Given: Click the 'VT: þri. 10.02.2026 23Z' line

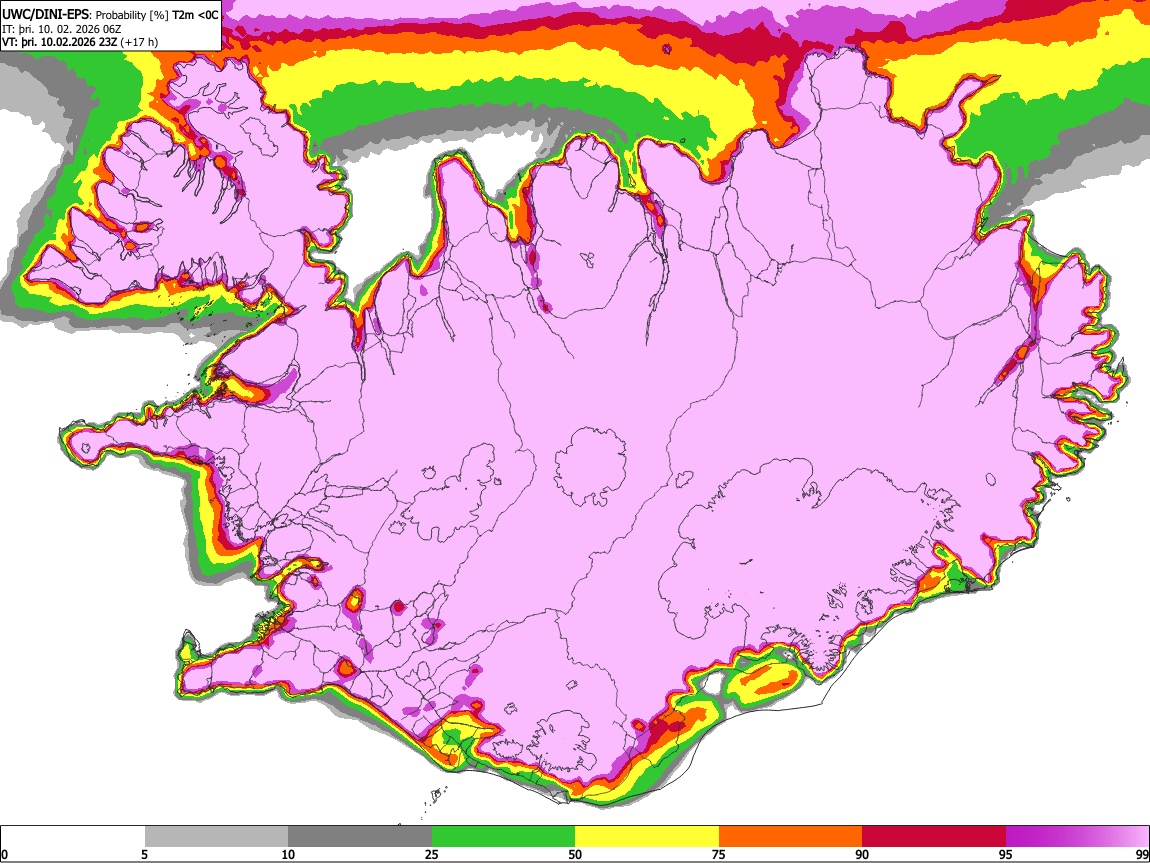Looking at the screenshot, I should tap(59, 42).
